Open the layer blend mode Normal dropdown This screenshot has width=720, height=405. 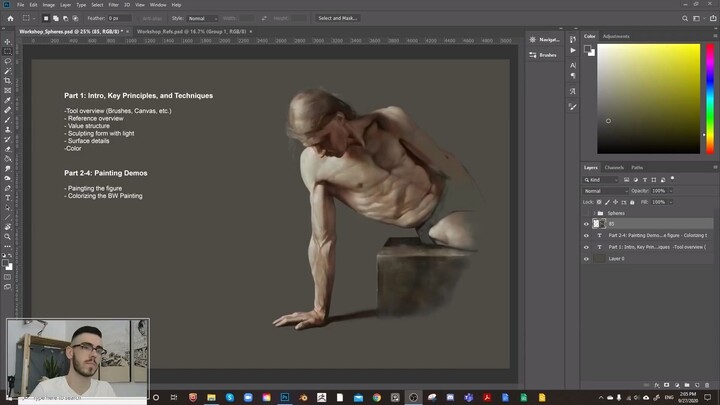click(x=605, y=191)
